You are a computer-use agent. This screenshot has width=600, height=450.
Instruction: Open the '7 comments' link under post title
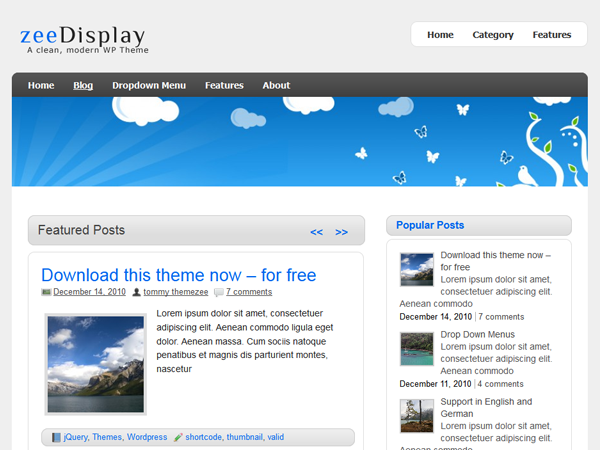tap(249, 292)
